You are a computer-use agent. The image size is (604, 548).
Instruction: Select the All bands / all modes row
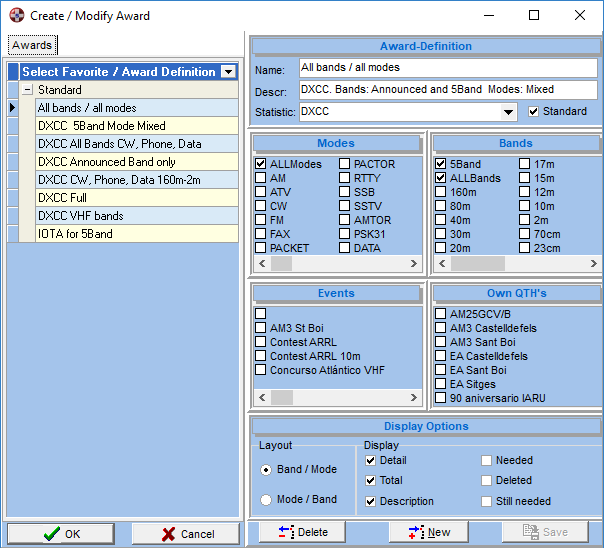[137, 108]
